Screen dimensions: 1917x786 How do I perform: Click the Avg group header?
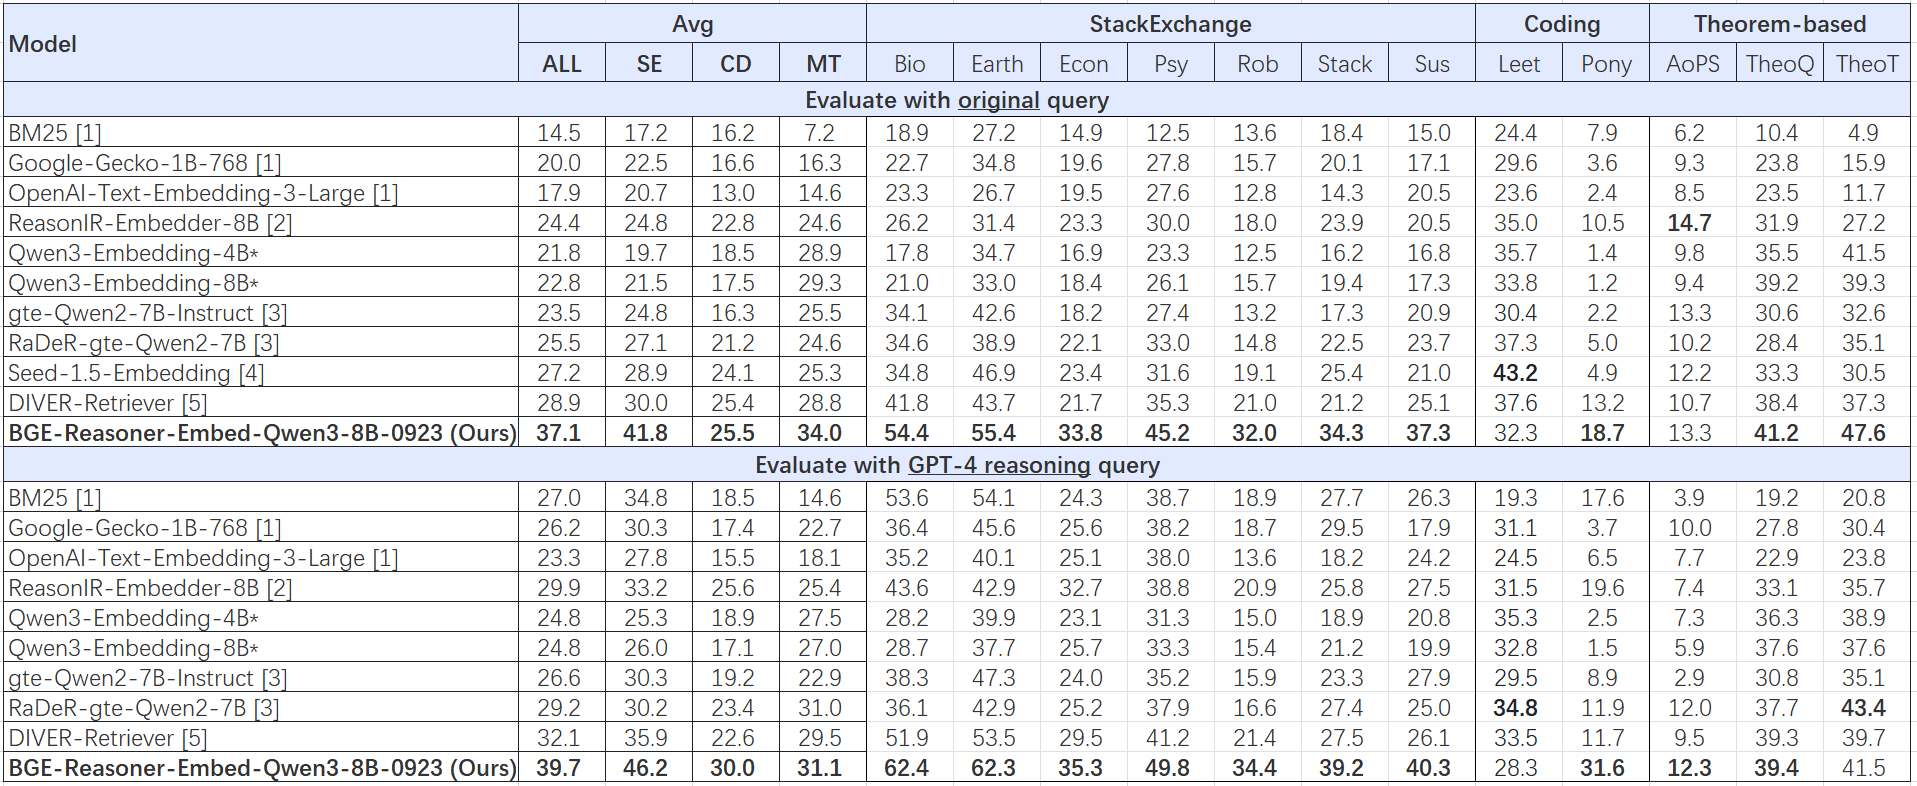[x=692, y=24]
